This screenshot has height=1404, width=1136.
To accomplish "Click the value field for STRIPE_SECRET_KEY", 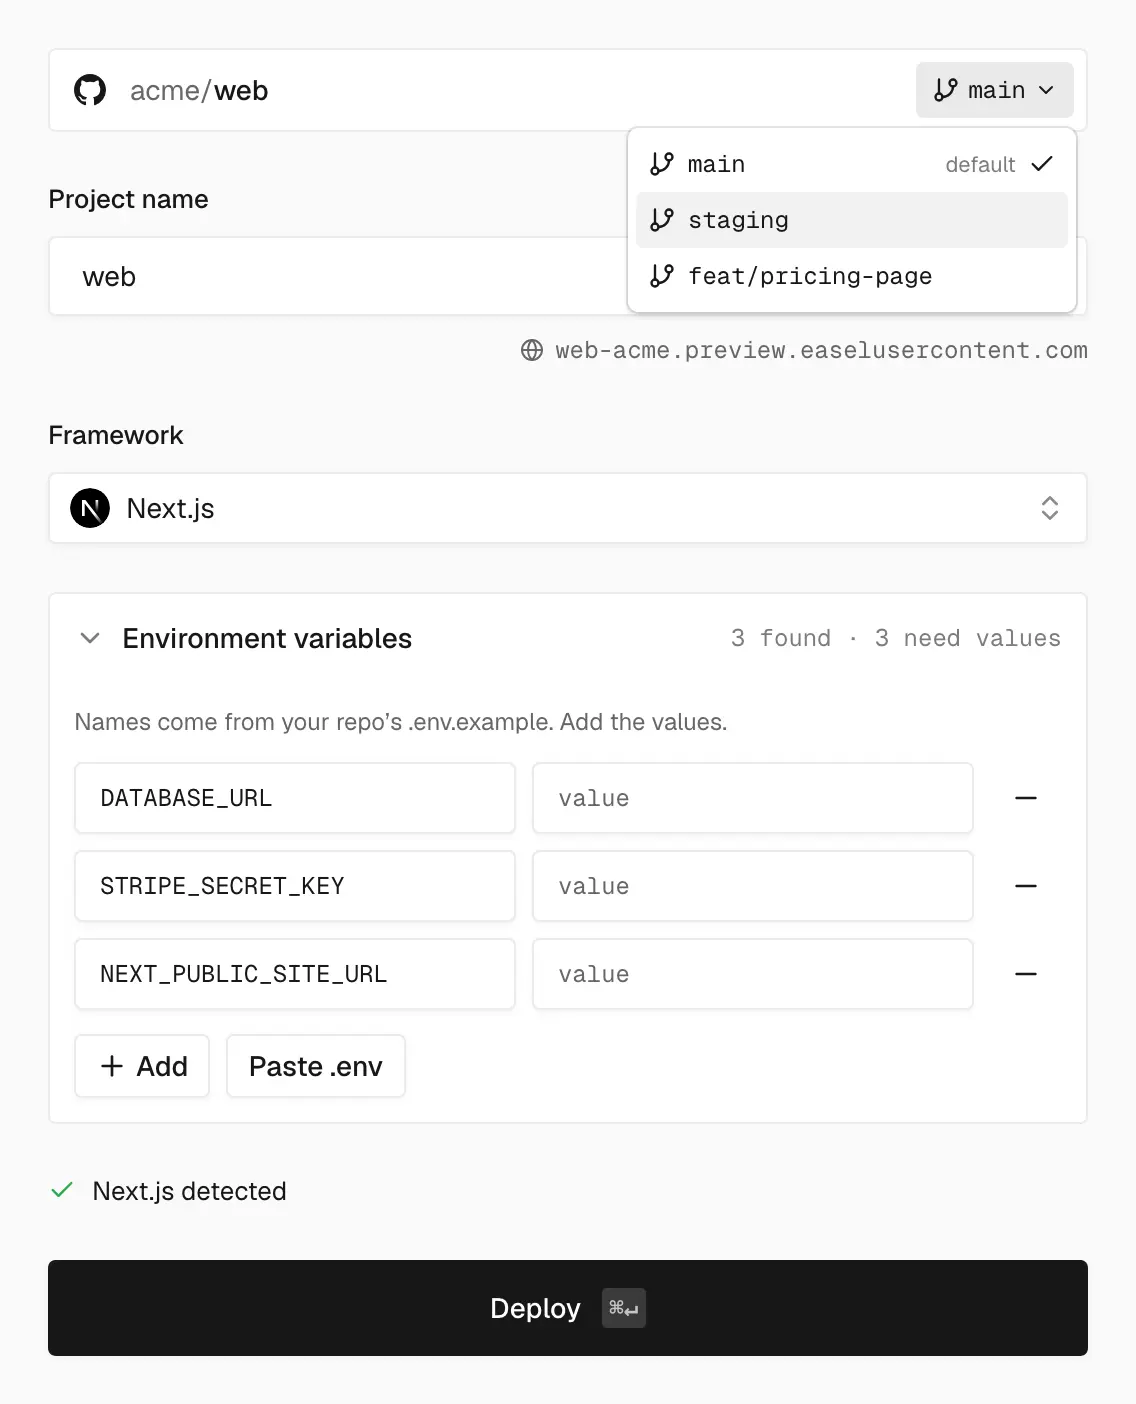I will (753, 886).
